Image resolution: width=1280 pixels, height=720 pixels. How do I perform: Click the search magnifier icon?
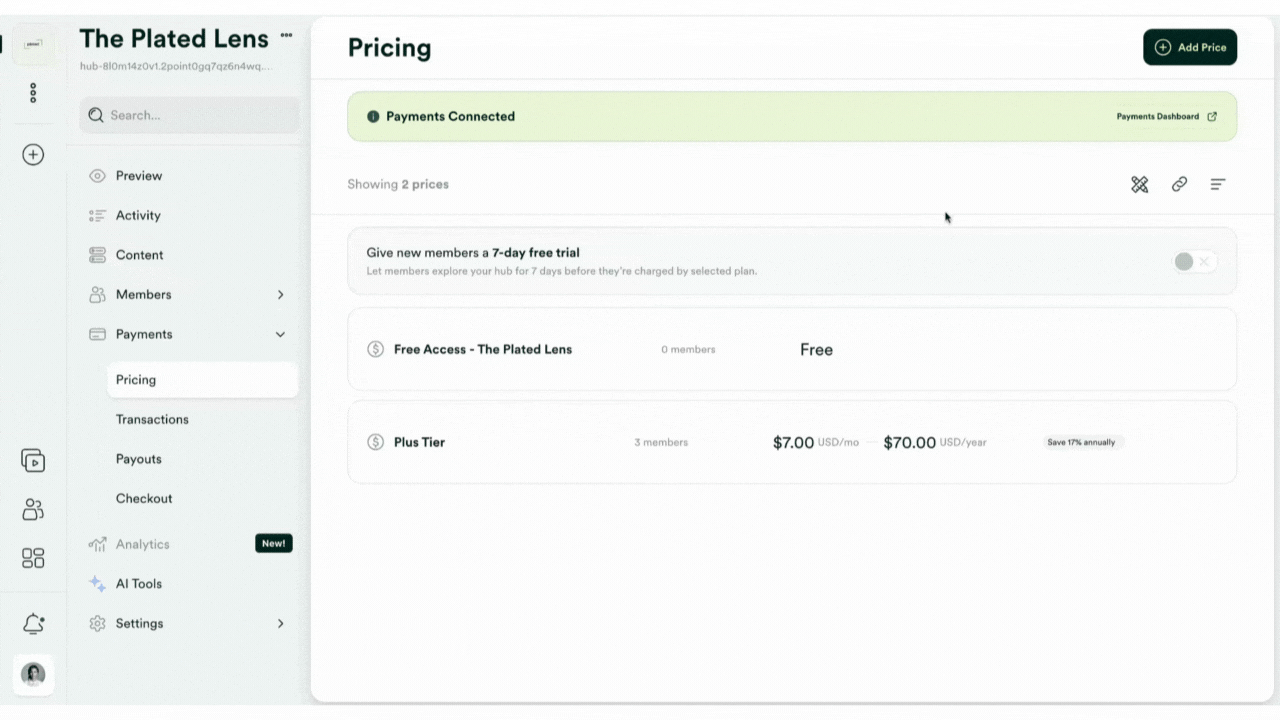coord(96,115)
